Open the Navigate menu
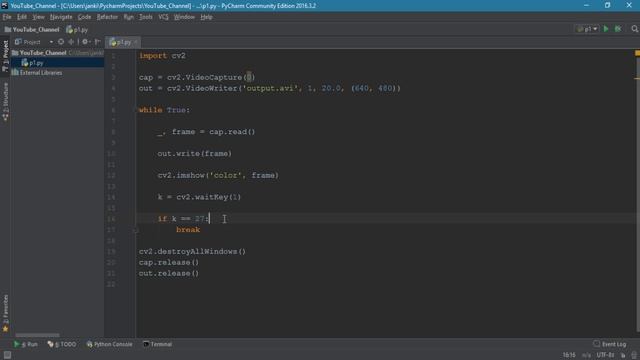640x360 pixels. click(x=61, y=17)
